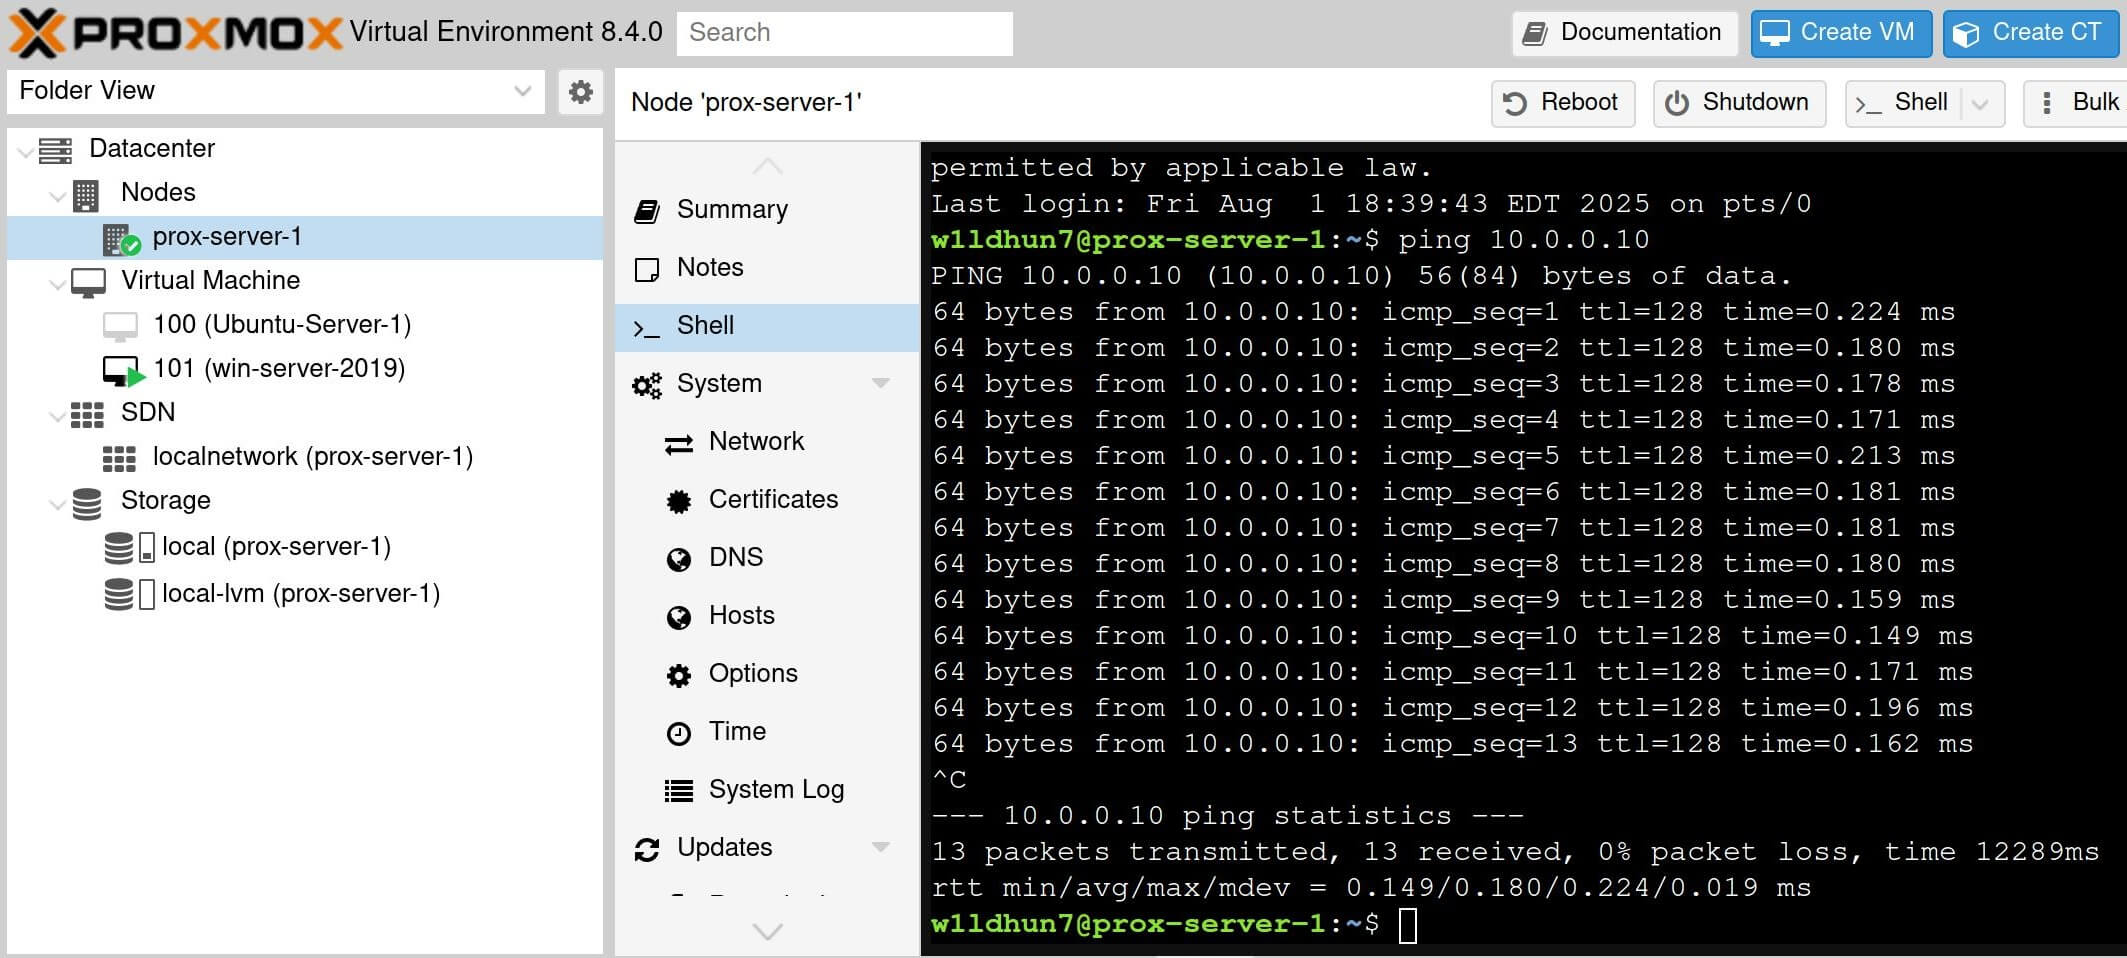Click the Shutdown button
The height and width of the screenshot is (958, 2127).
coord(1739,104)
